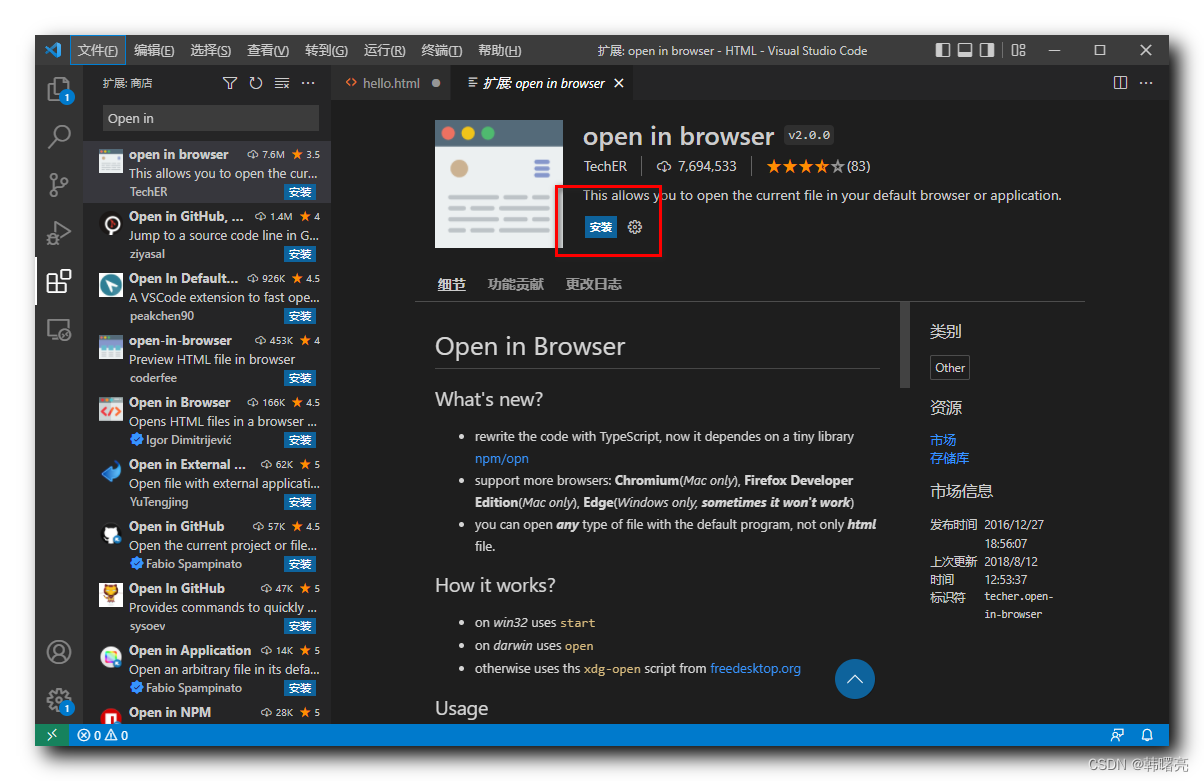The height and width of the screenshot is (781, 1204).
Task: Open the editor More Actions menu
Action: coord(1146,83)
